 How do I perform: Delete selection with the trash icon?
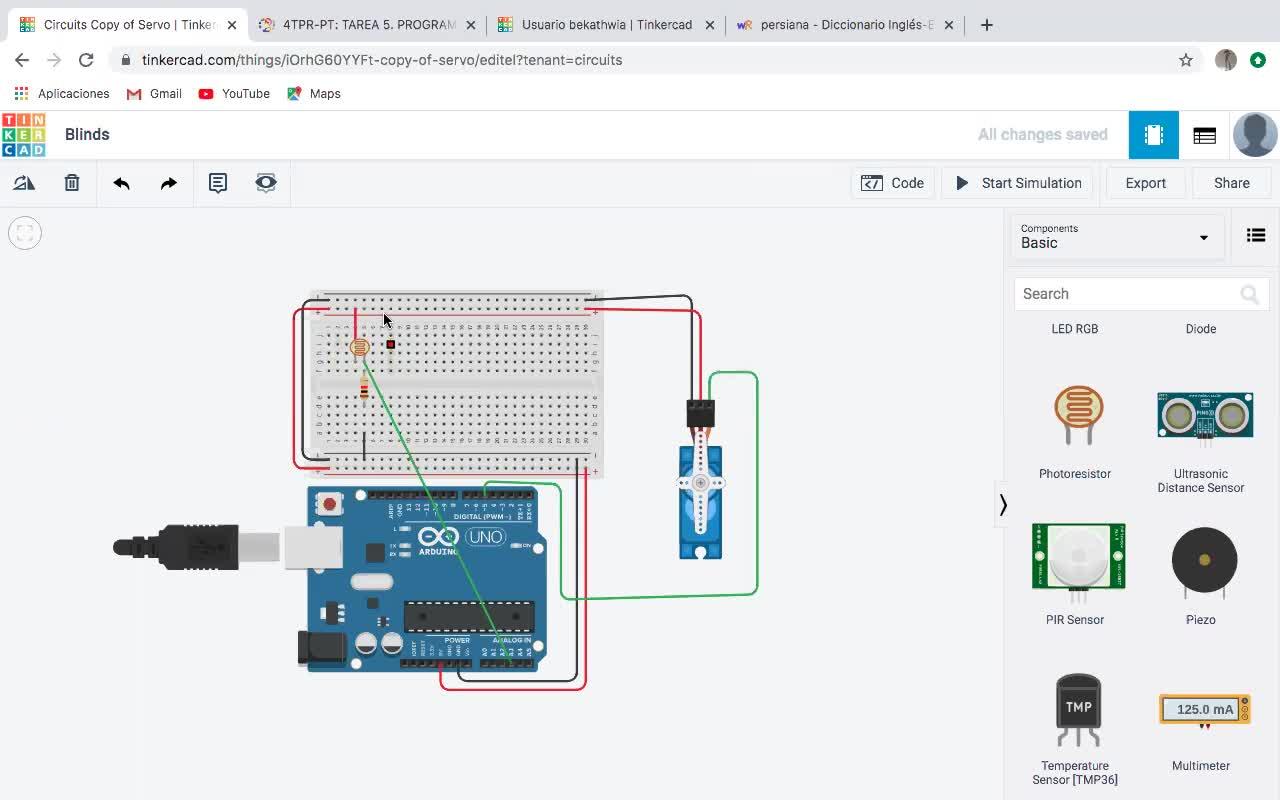coord(72,183)
